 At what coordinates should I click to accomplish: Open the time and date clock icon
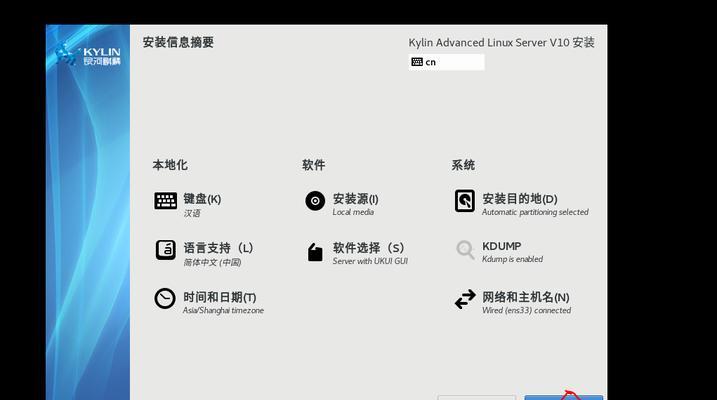165,299
